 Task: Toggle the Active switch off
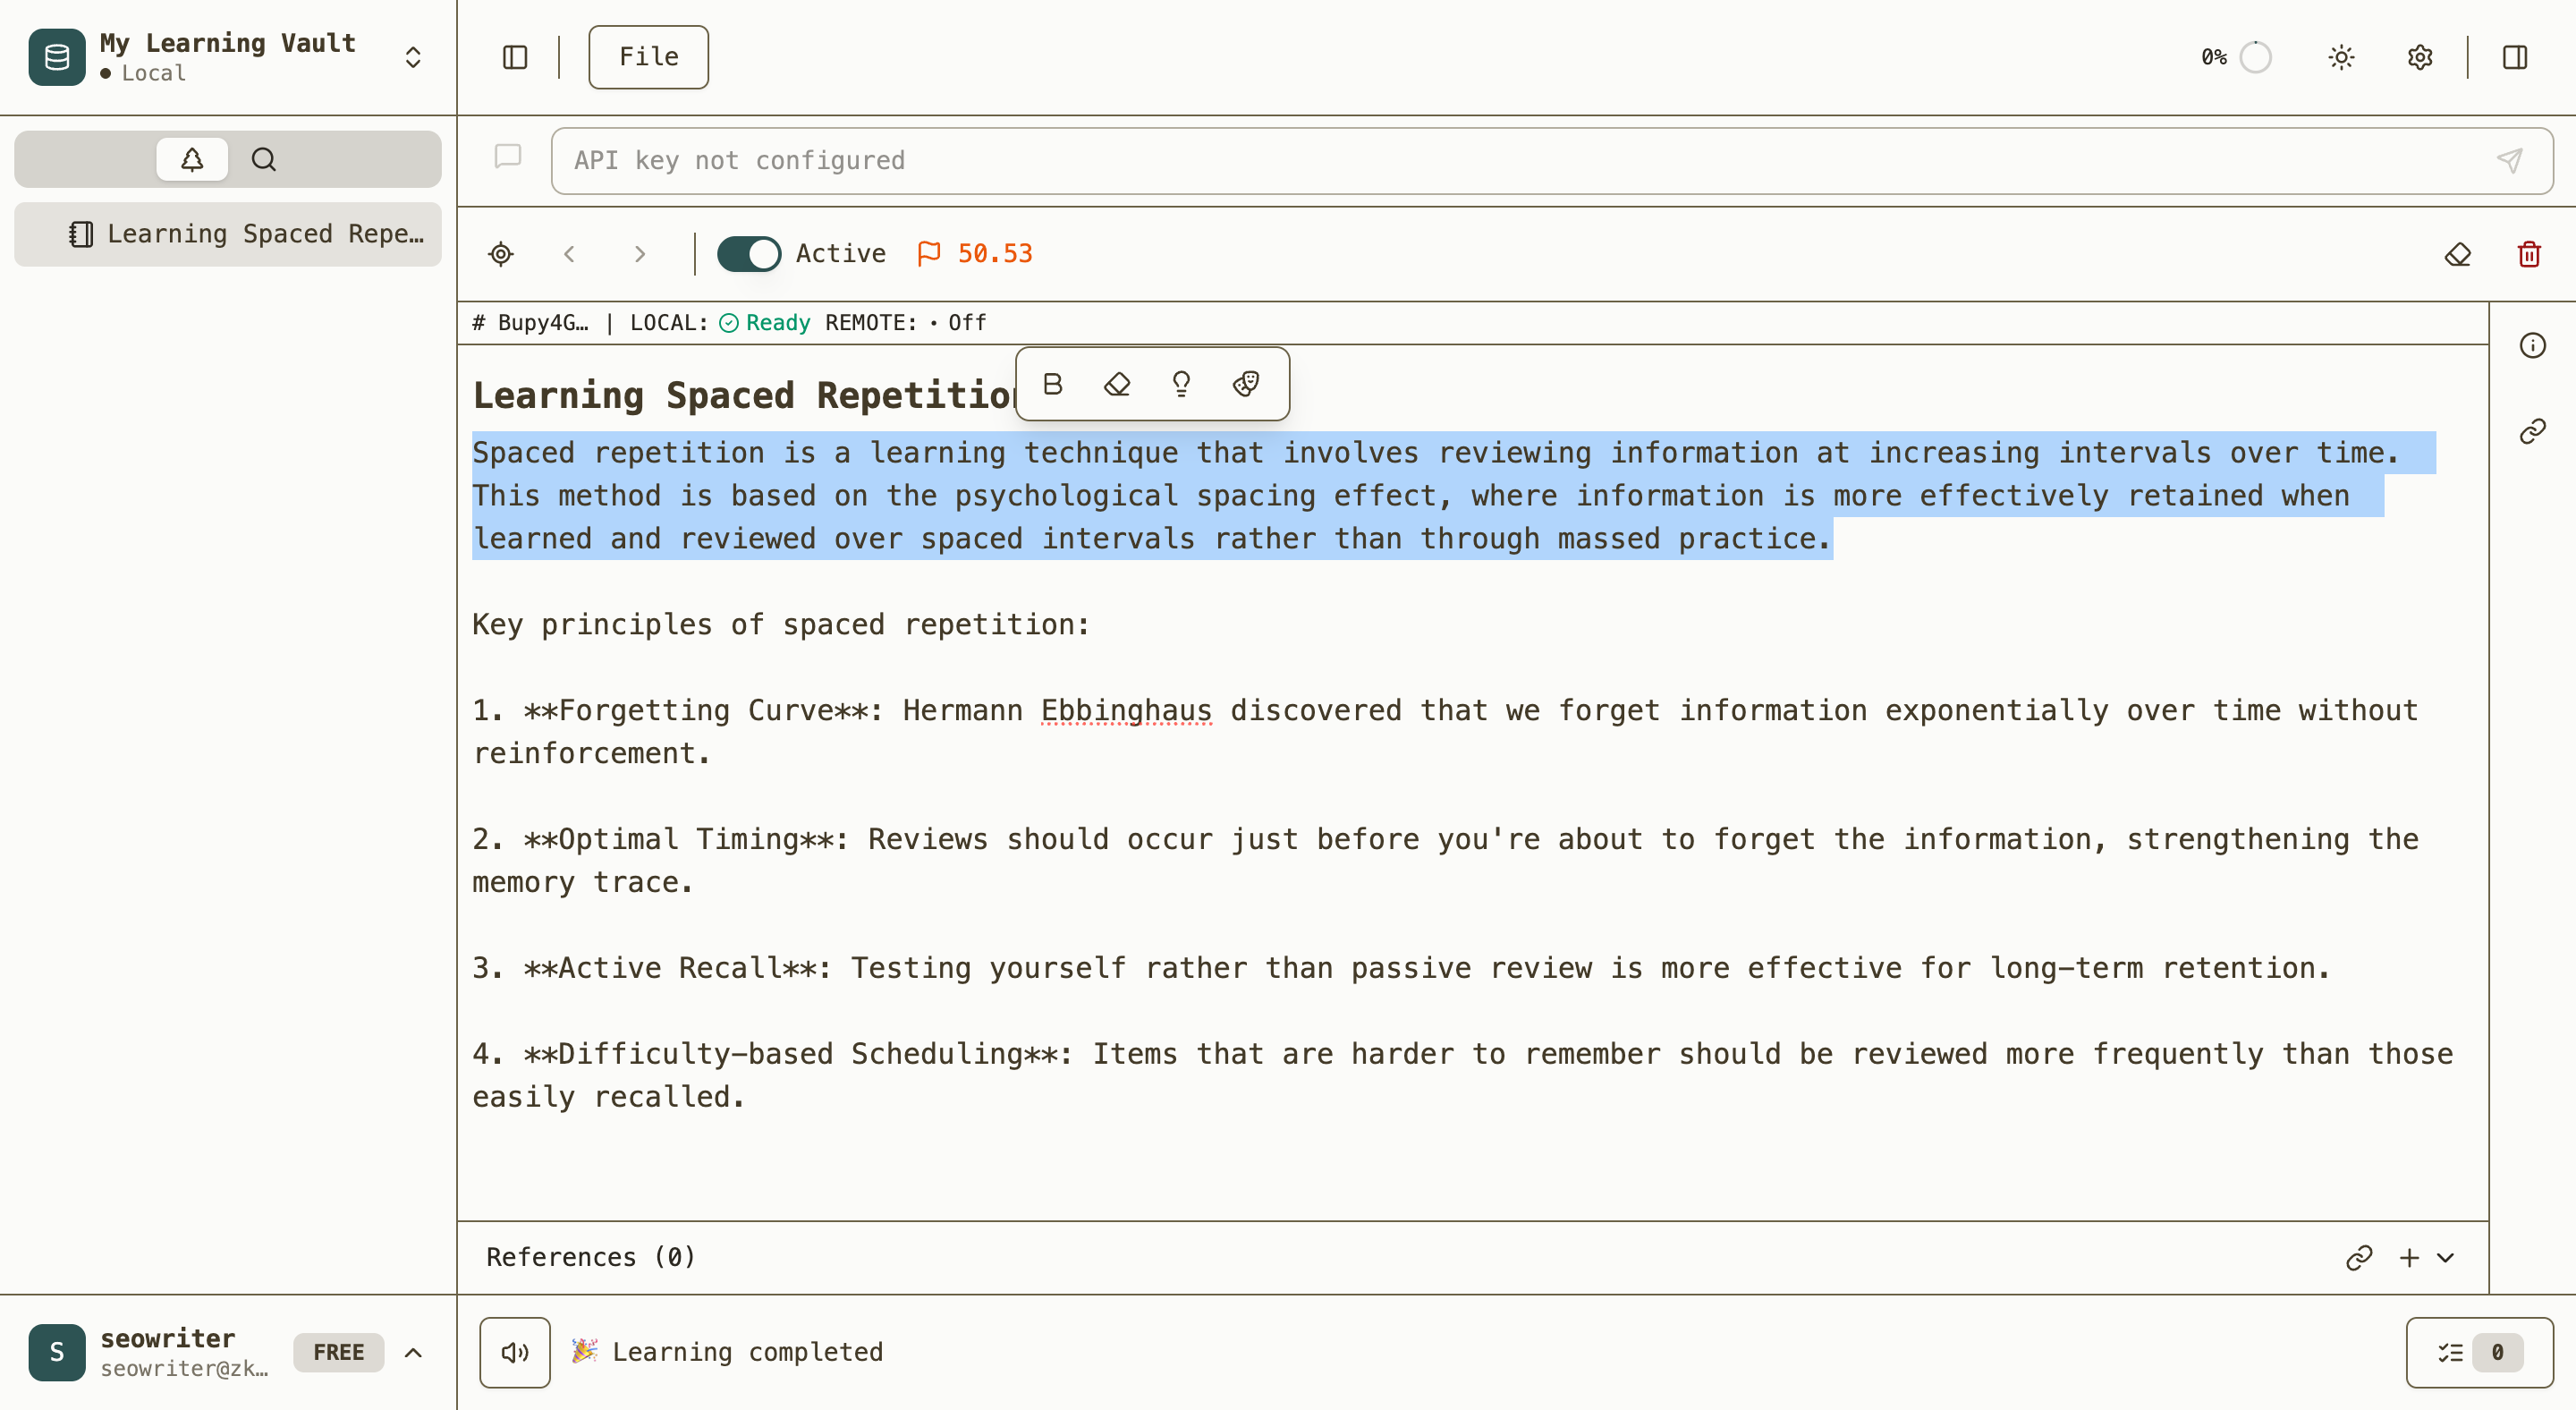pos(749,254)
